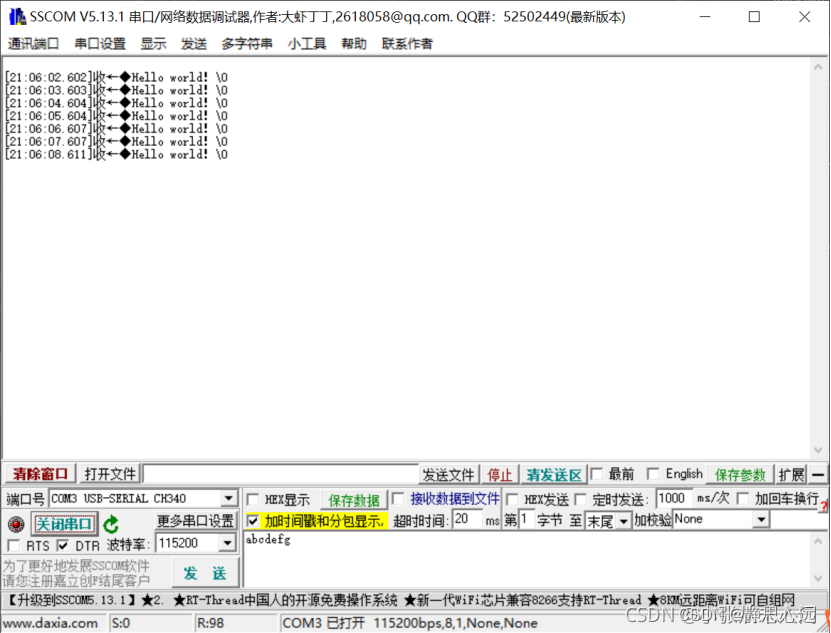Open the 波特率 baud rate dropdown

[230, 543]
